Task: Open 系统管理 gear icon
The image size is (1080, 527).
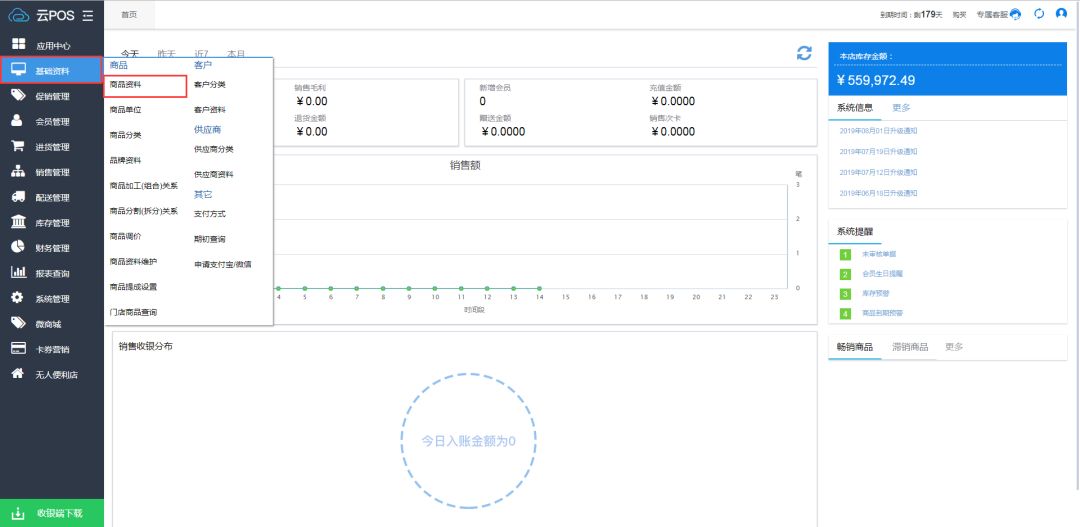Action: [x=19, y=298]
